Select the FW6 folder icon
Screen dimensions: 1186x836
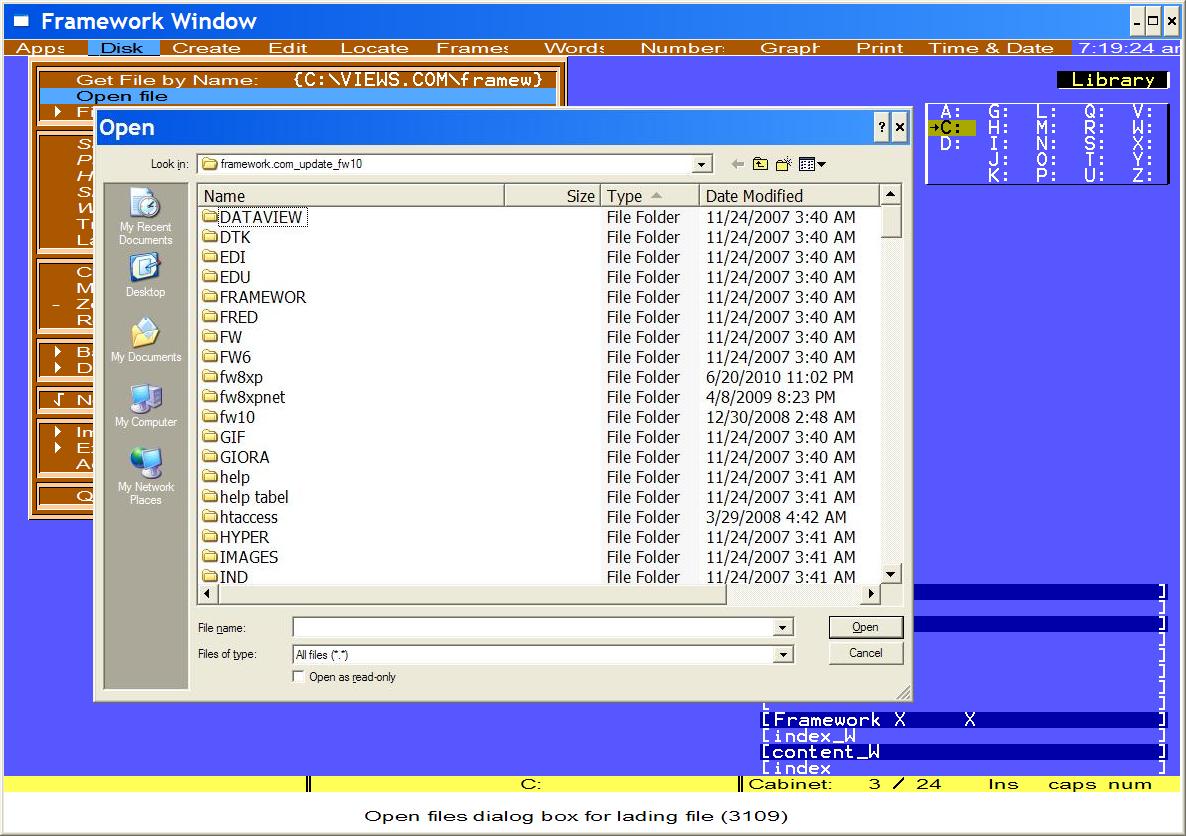click(210, 357)
